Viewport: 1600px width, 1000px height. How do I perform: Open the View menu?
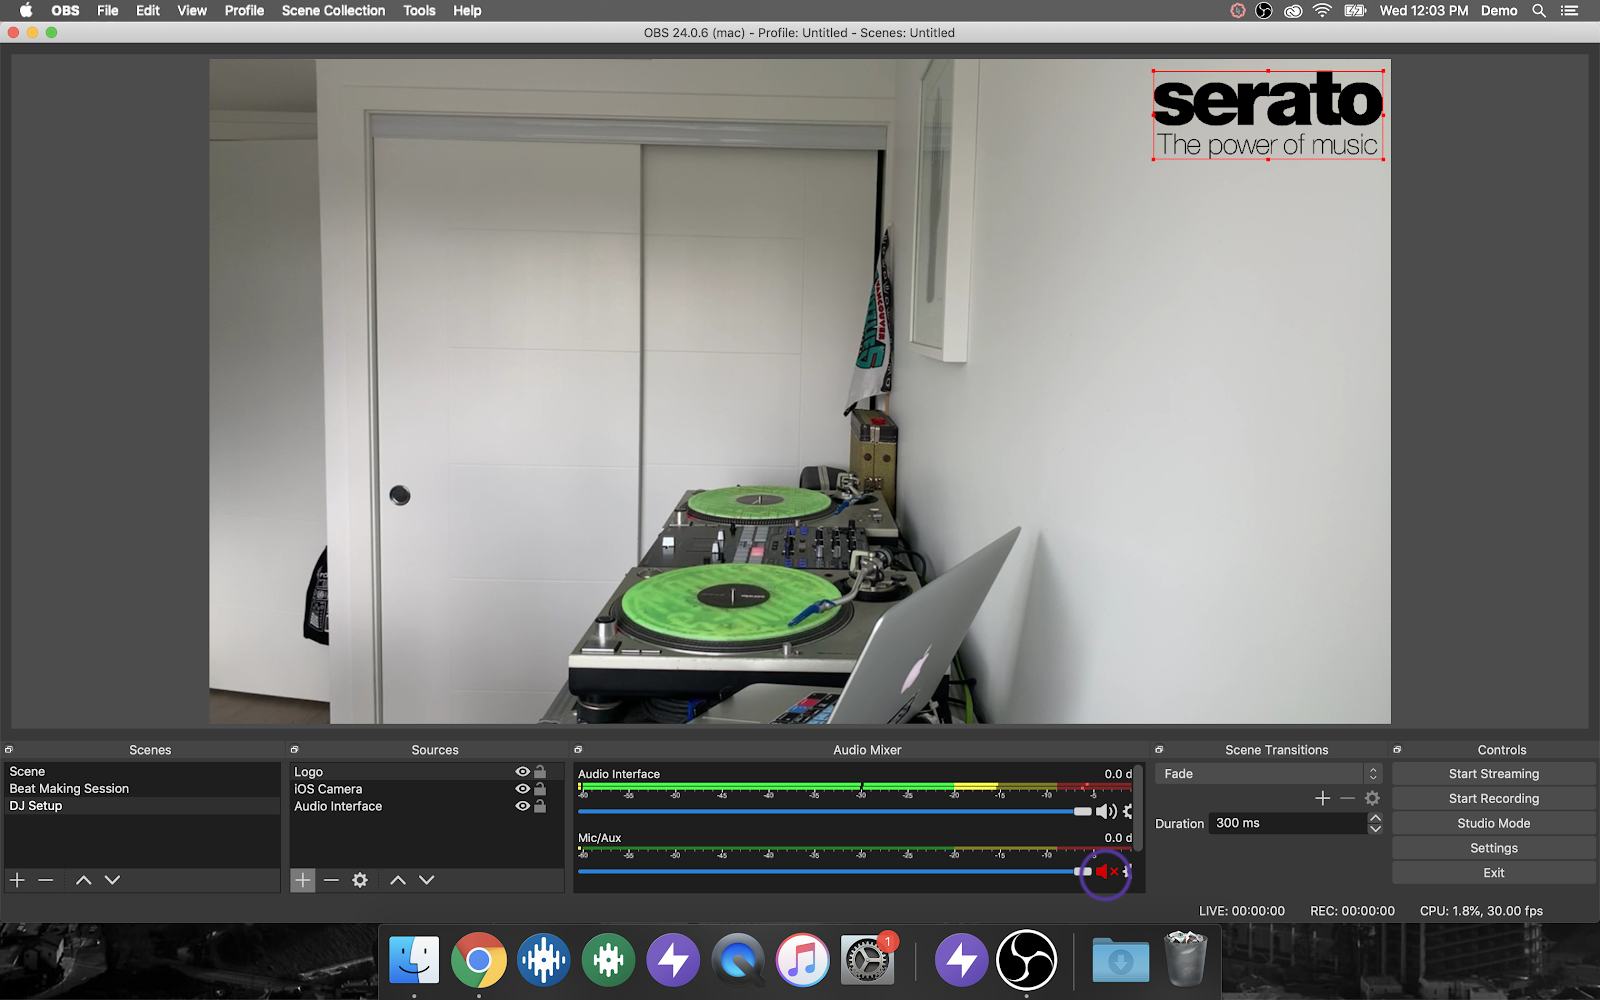192,11
